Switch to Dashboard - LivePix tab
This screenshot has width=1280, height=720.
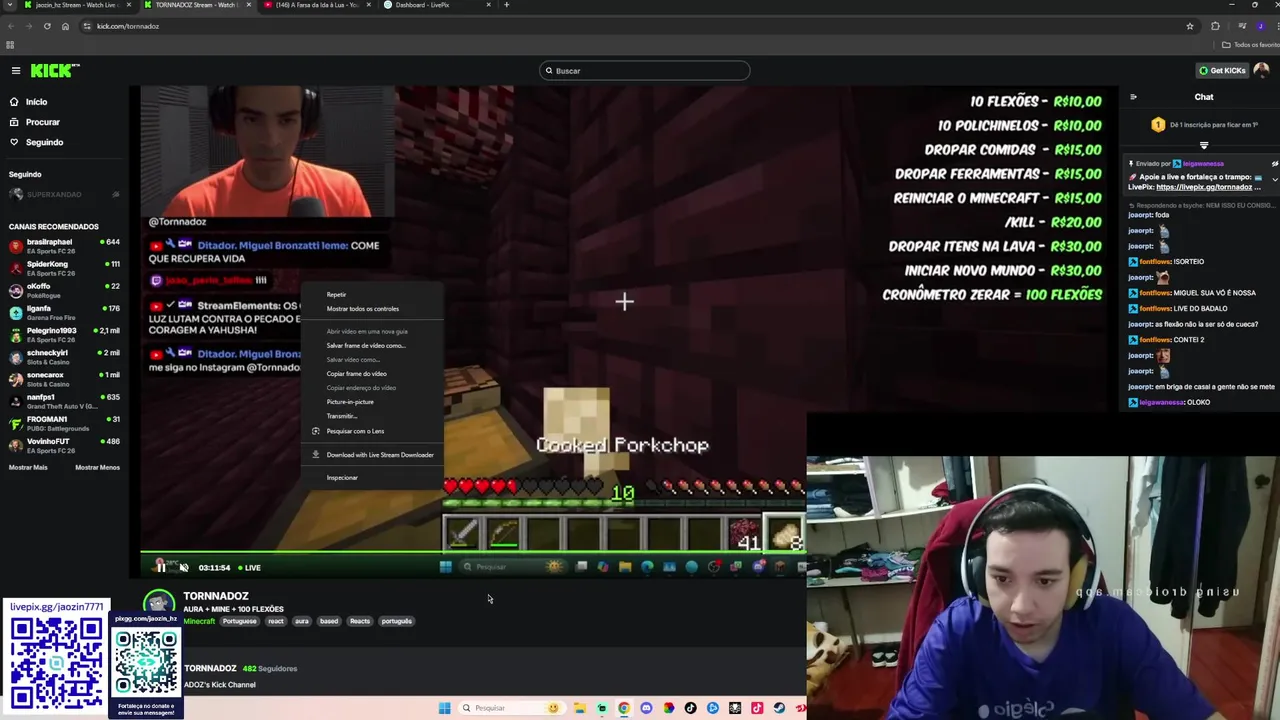click(438, 5)
